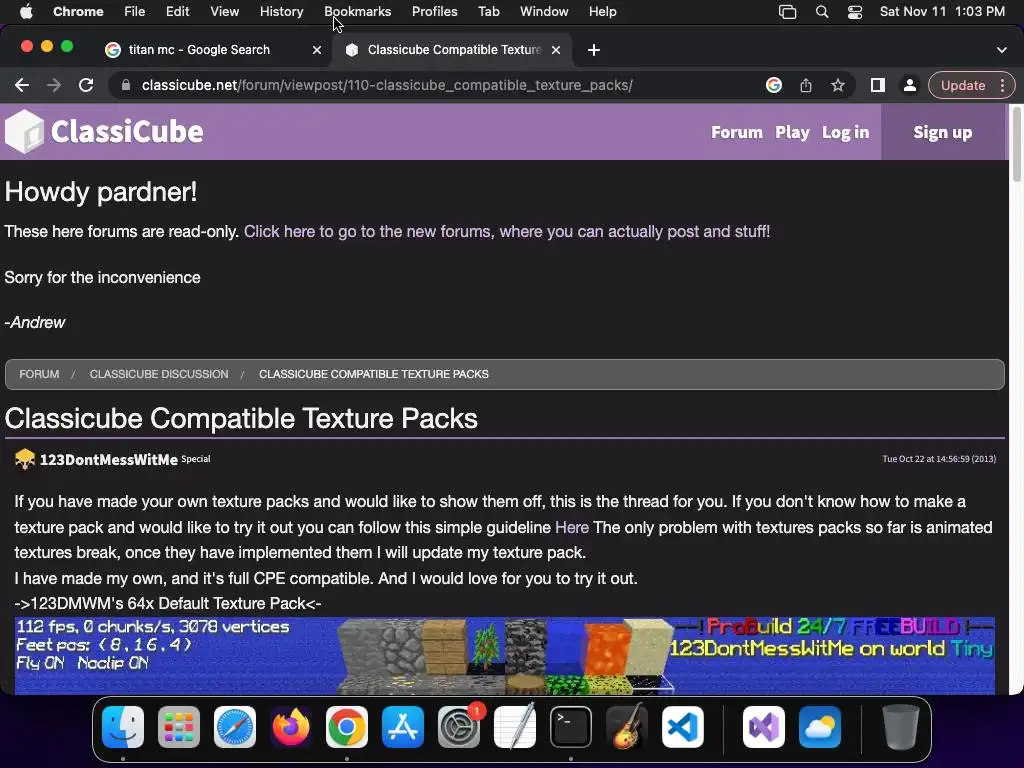Viewport: 1024px width, 768px height.
Task: Open Chrome's three-dot menu
Action: tap(1002, 85)
